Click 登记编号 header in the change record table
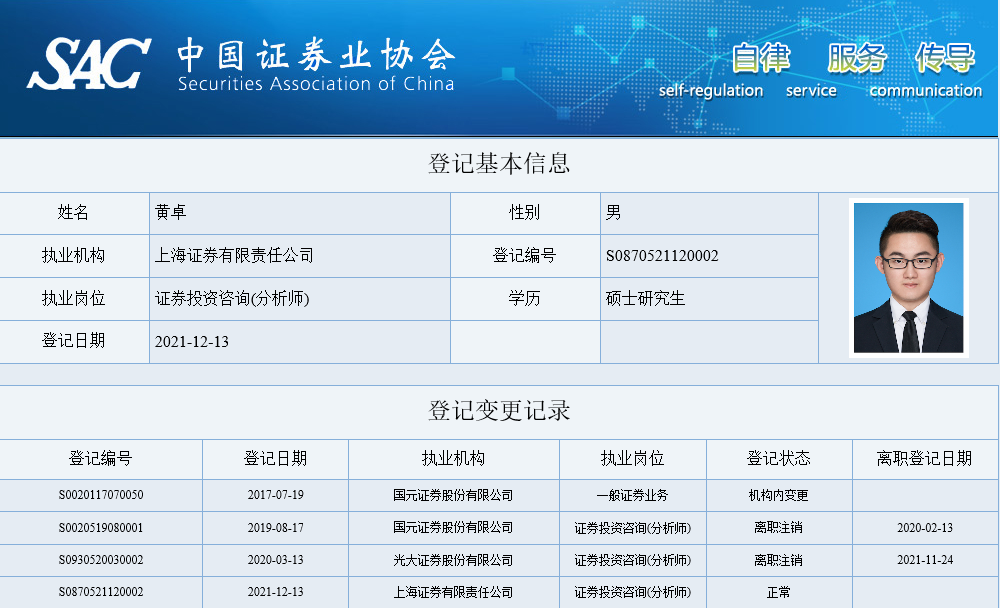 point(101,459)
